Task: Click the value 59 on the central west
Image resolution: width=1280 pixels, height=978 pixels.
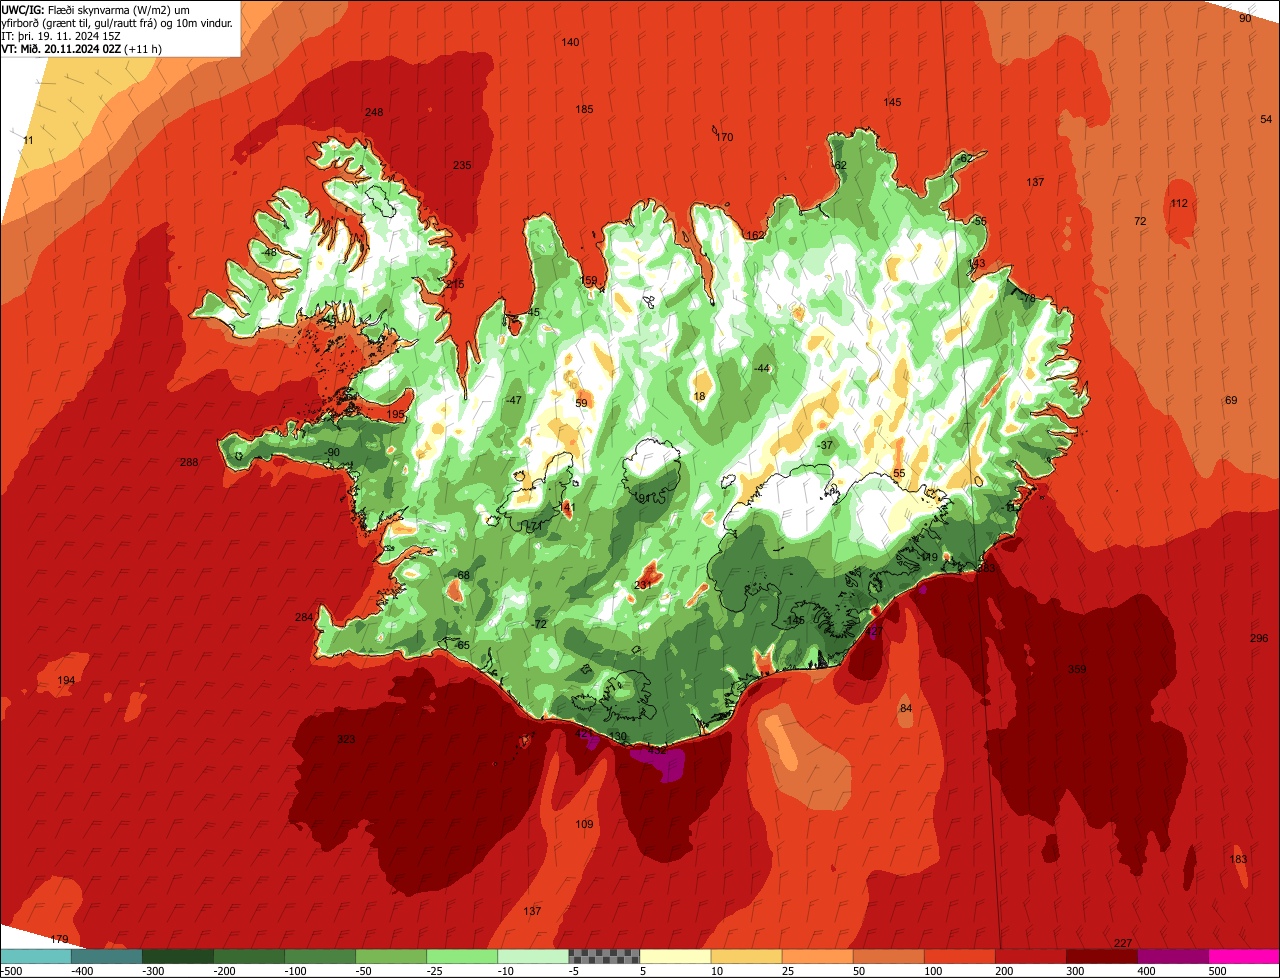Action: point(581,403)
